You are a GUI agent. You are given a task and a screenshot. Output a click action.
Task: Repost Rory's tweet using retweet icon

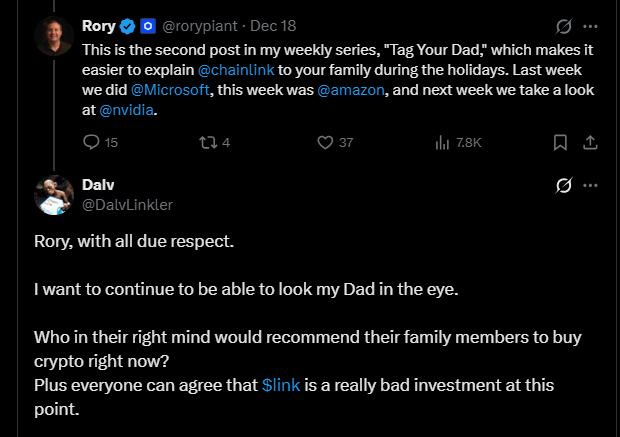tap(208, 142)
